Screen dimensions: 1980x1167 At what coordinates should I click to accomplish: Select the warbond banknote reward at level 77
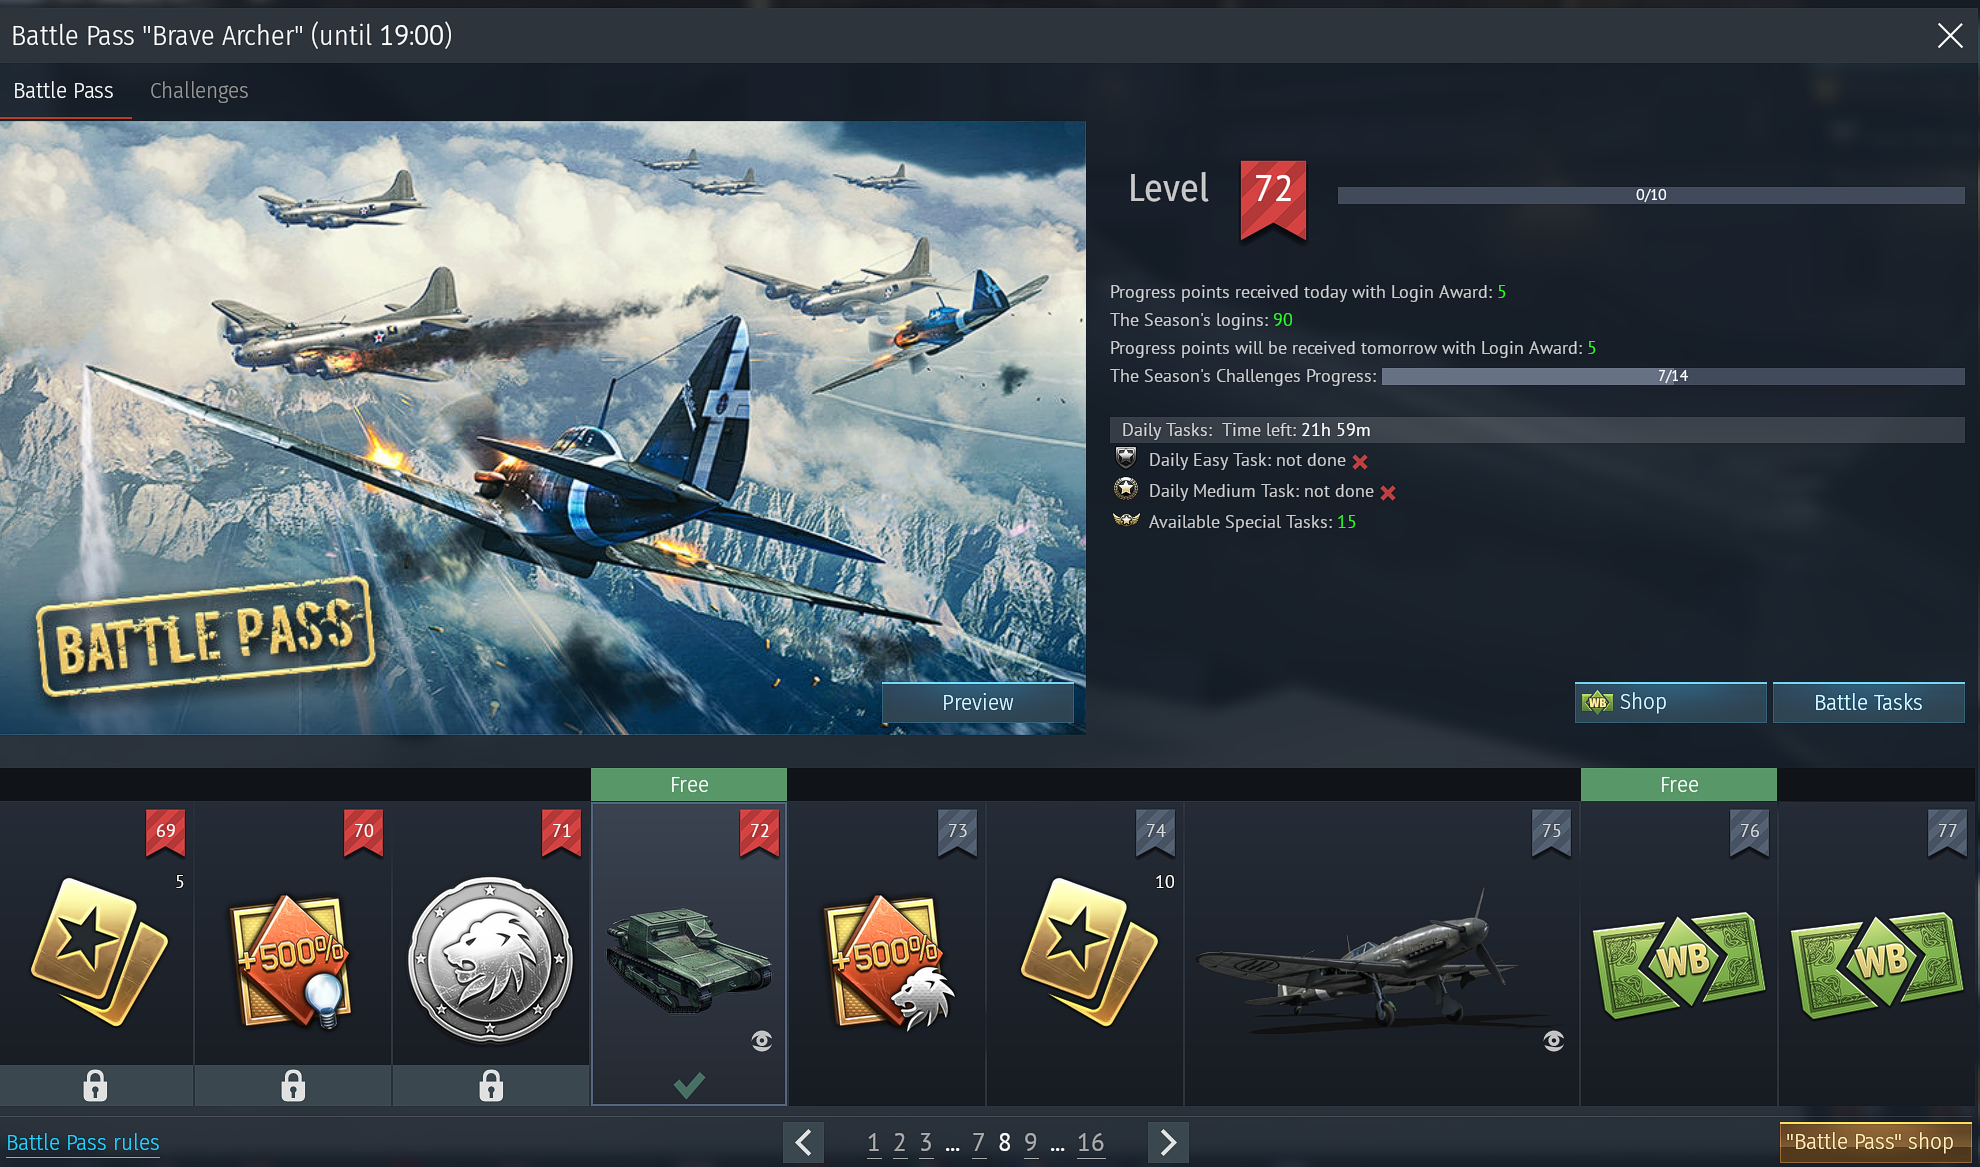pyautogui.click(x=1876, y=964)
